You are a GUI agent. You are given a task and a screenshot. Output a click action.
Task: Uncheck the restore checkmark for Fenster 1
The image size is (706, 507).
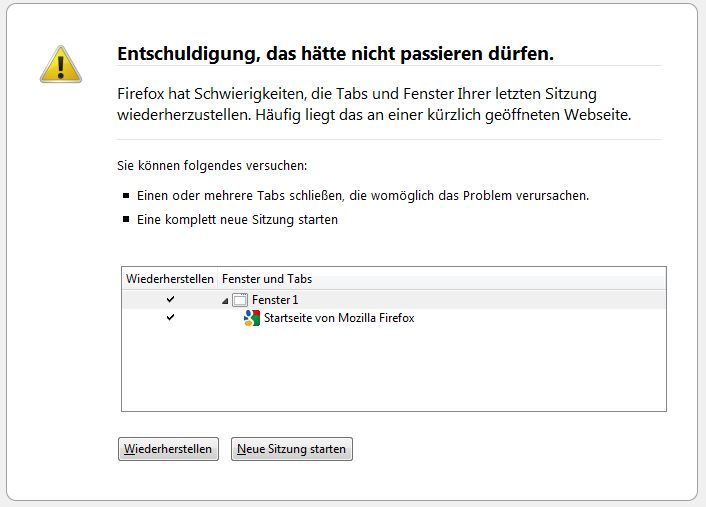coord(170,300)
